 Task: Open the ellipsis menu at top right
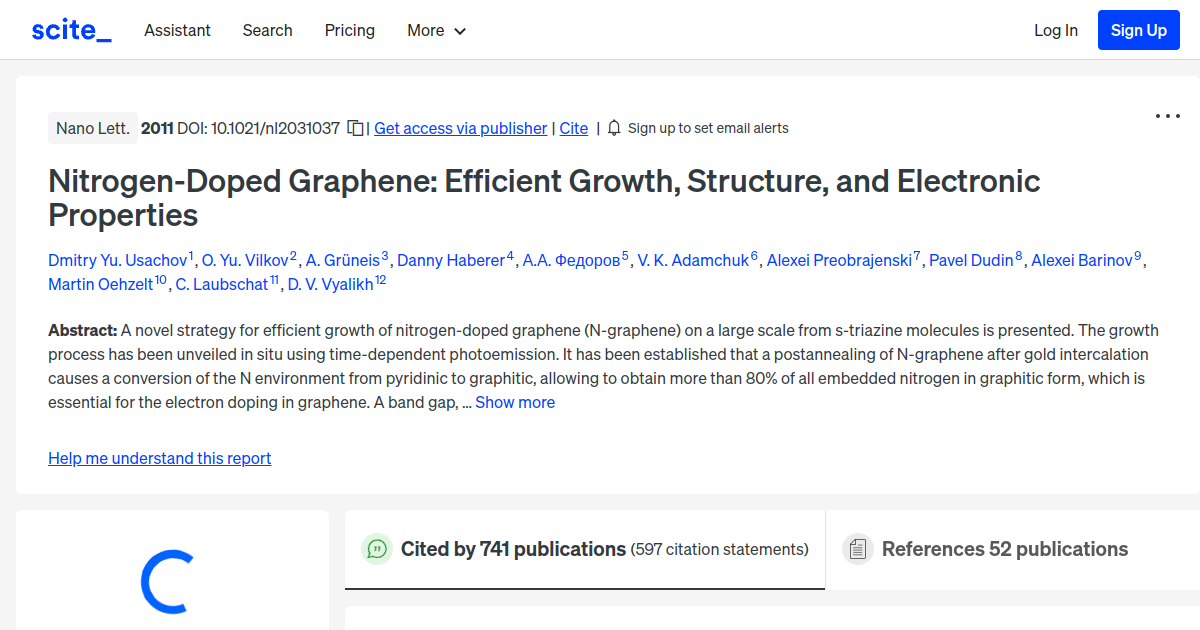coord(1167,116)
